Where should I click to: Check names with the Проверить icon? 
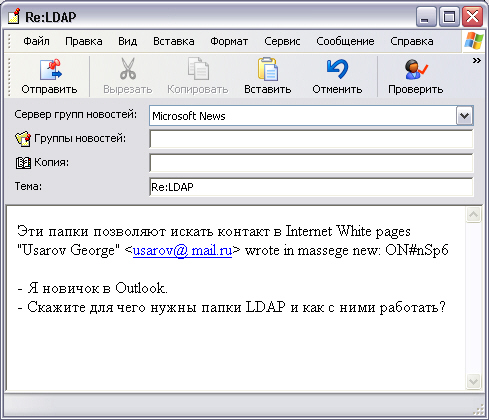415,69
